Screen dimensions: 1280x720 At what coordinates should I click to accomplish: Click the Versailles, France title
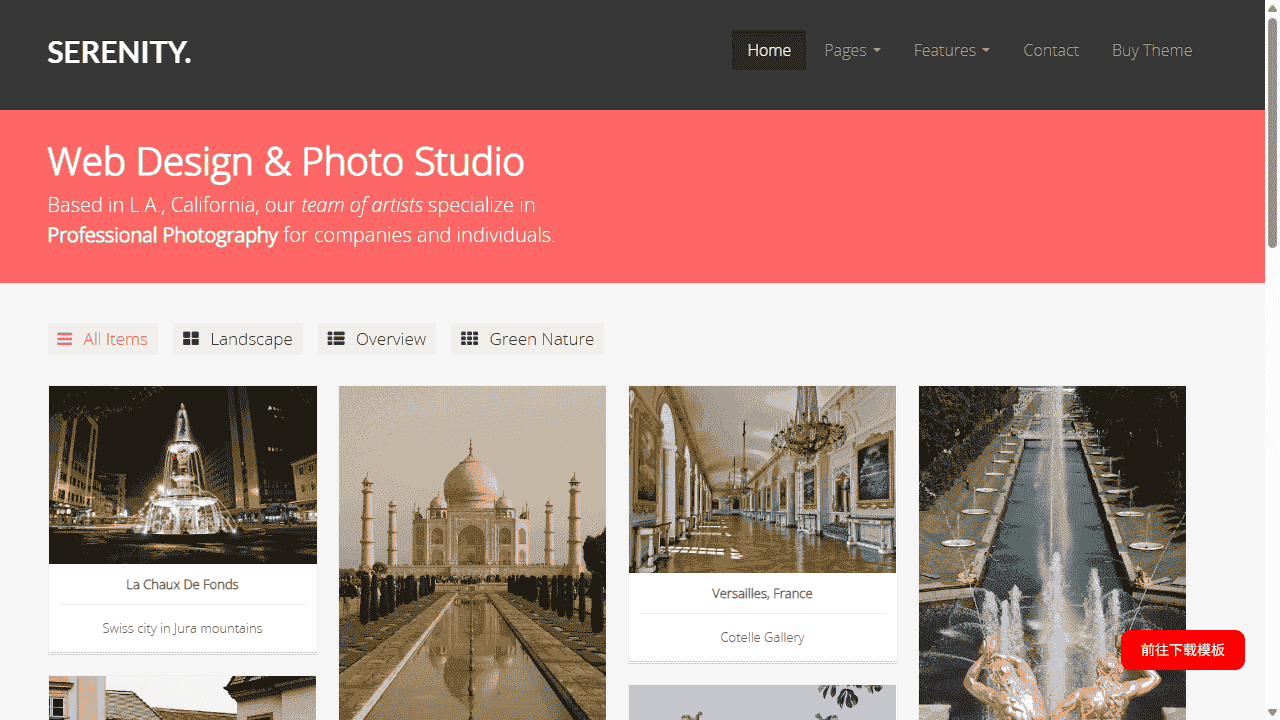(762, 593)
